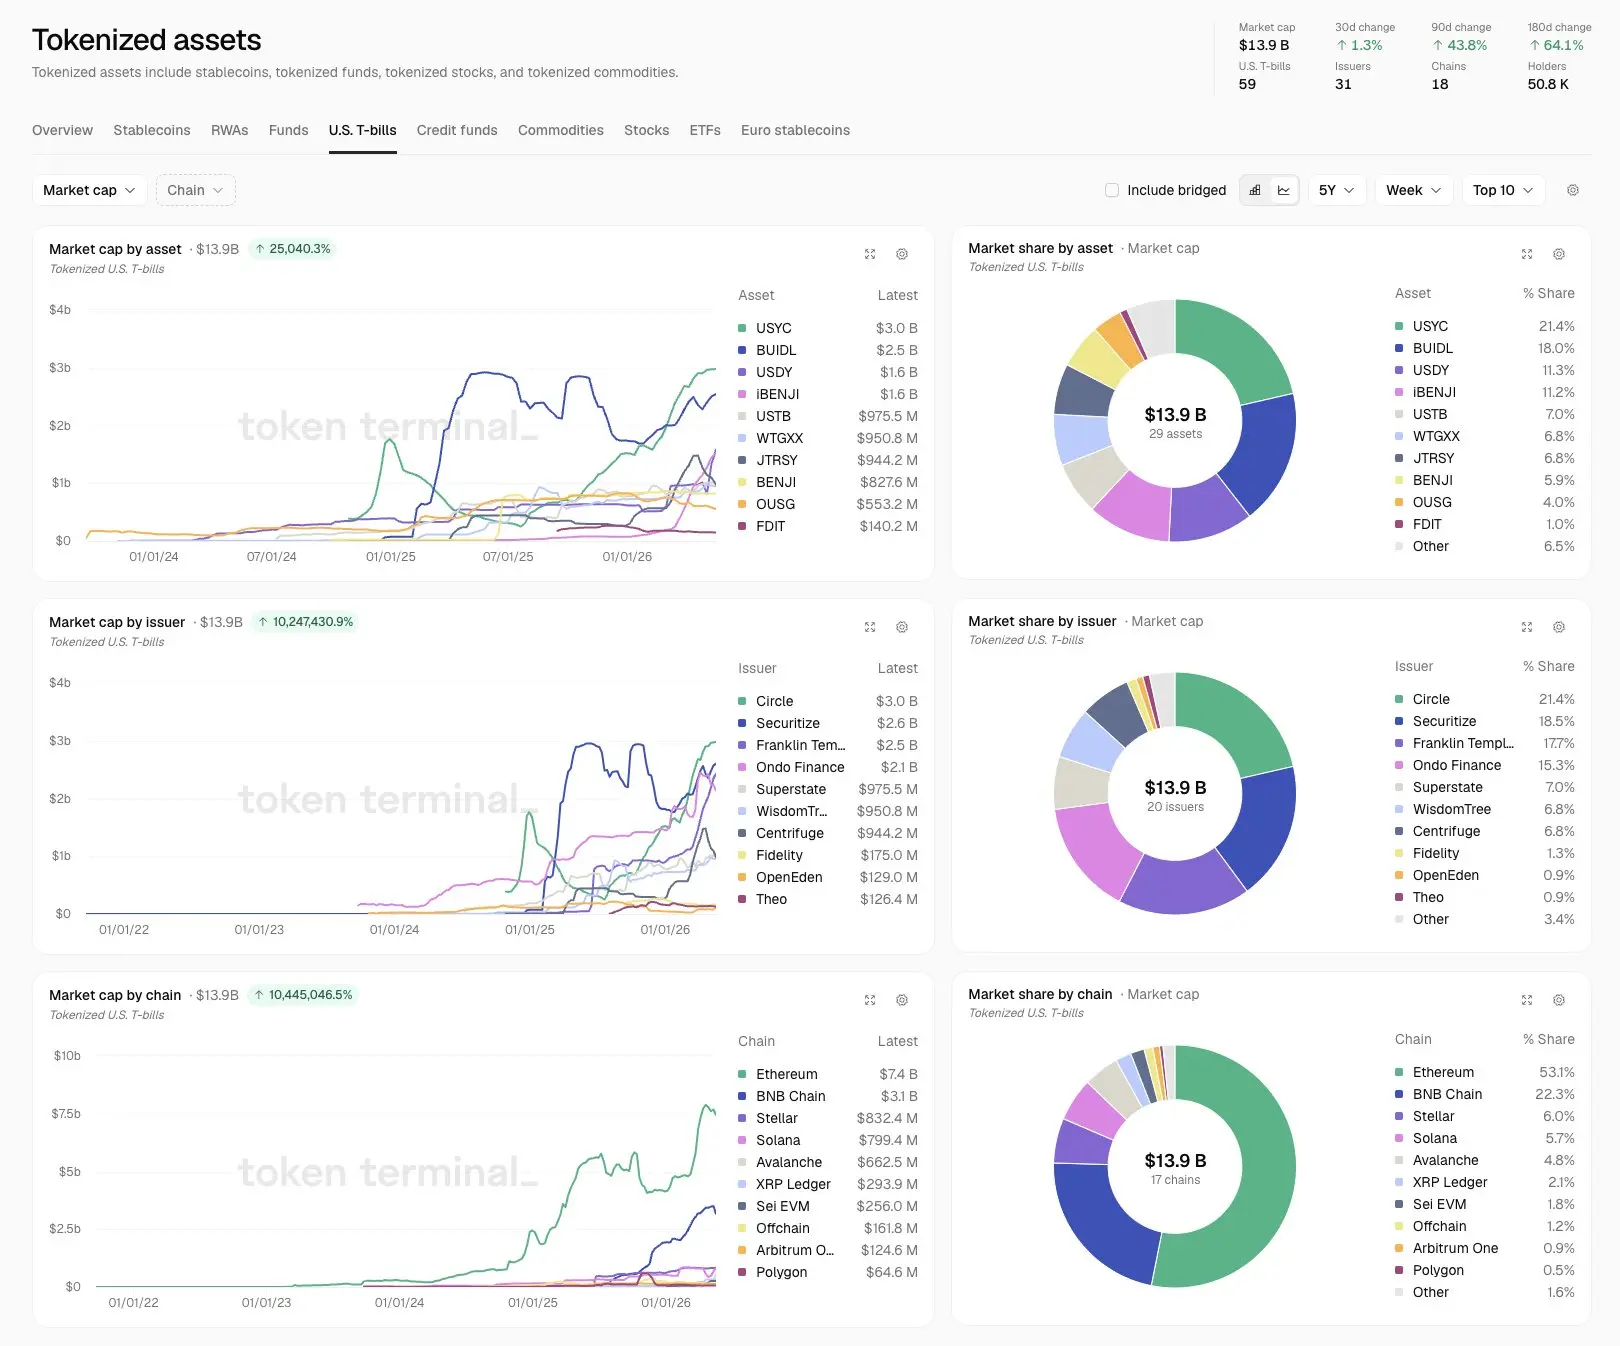Open the dashboard settings gear beside Top 10
Screen dimensions: 1620x1346
[x=1573, y=190]
